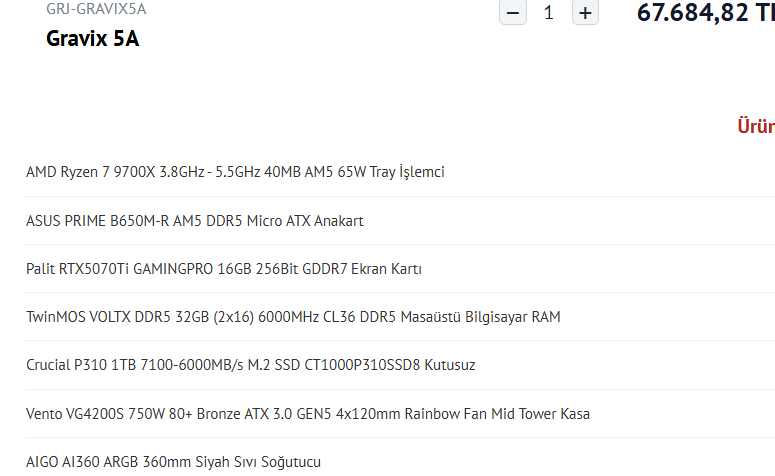
Task: Click the Masaüstü Bilgisayar RAM text
Action: click(x=480, y=317)
